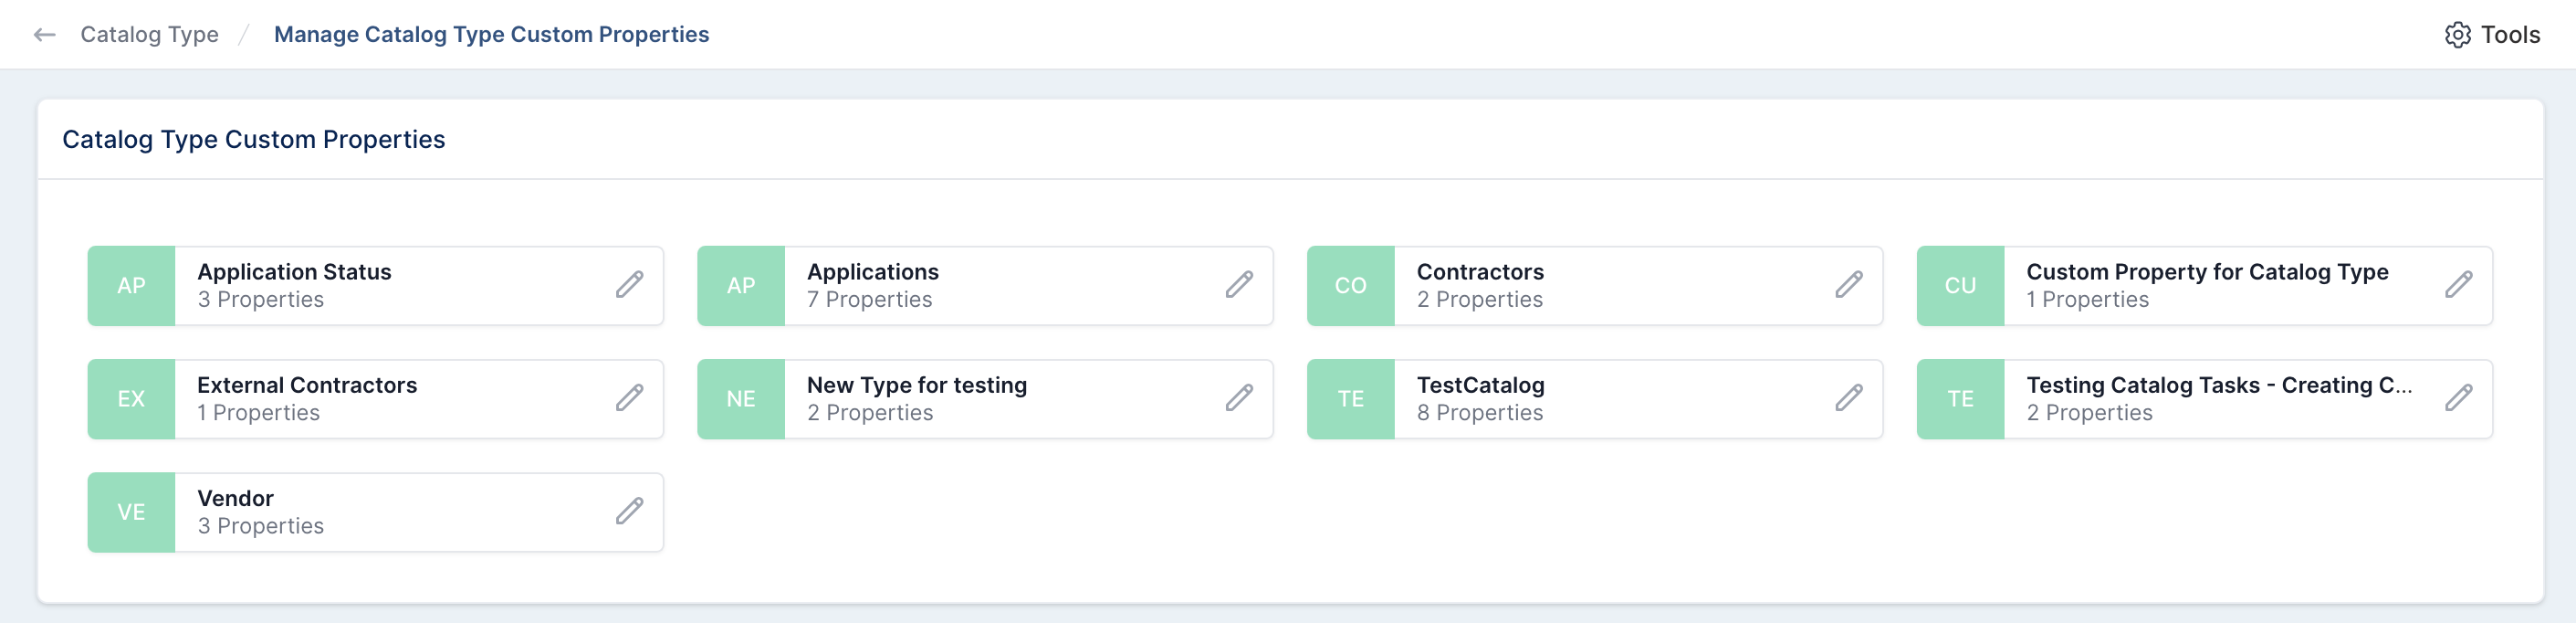Click the Tools gear icon
Screen dimensions: 2576x623
point(2457,35)
